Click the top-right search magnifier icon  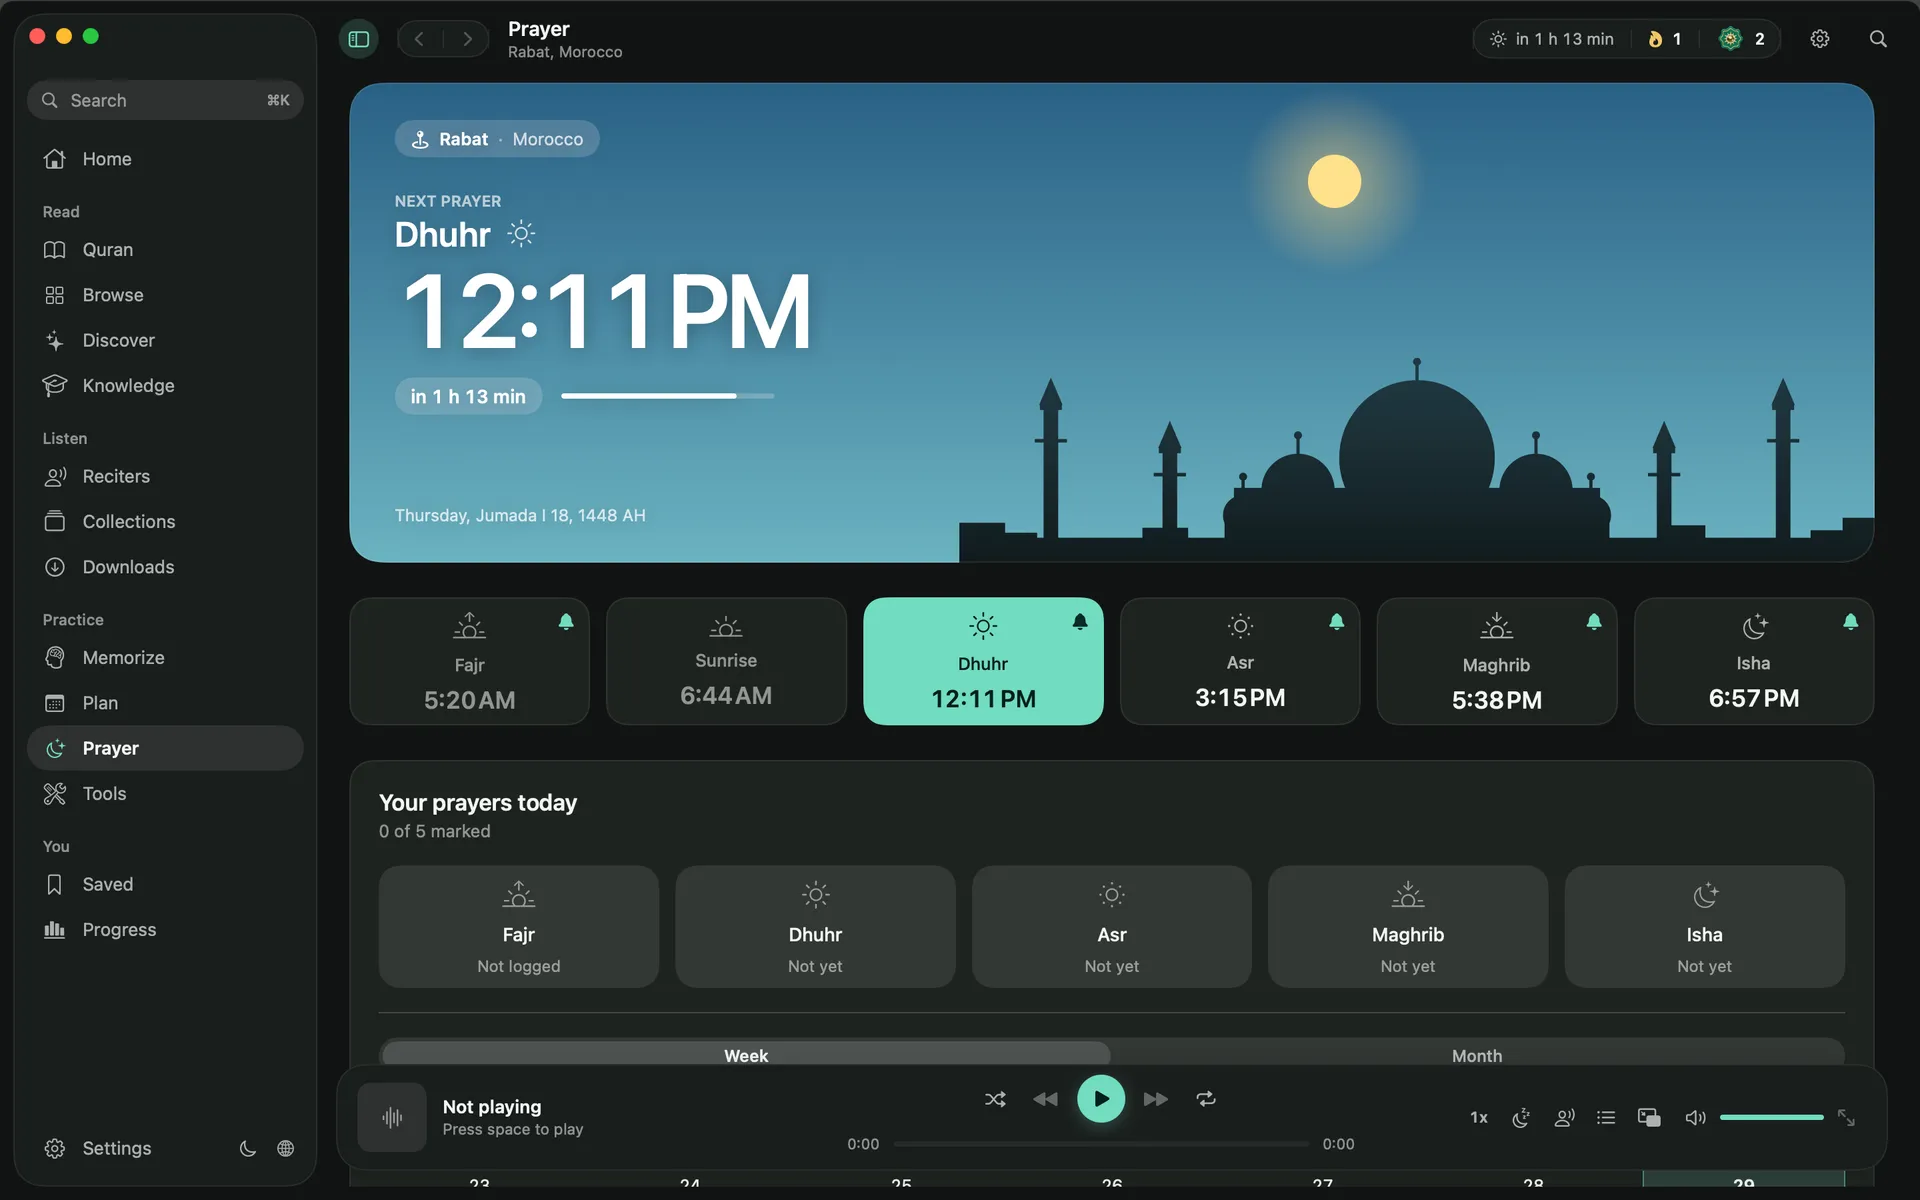click(1878, 39)
